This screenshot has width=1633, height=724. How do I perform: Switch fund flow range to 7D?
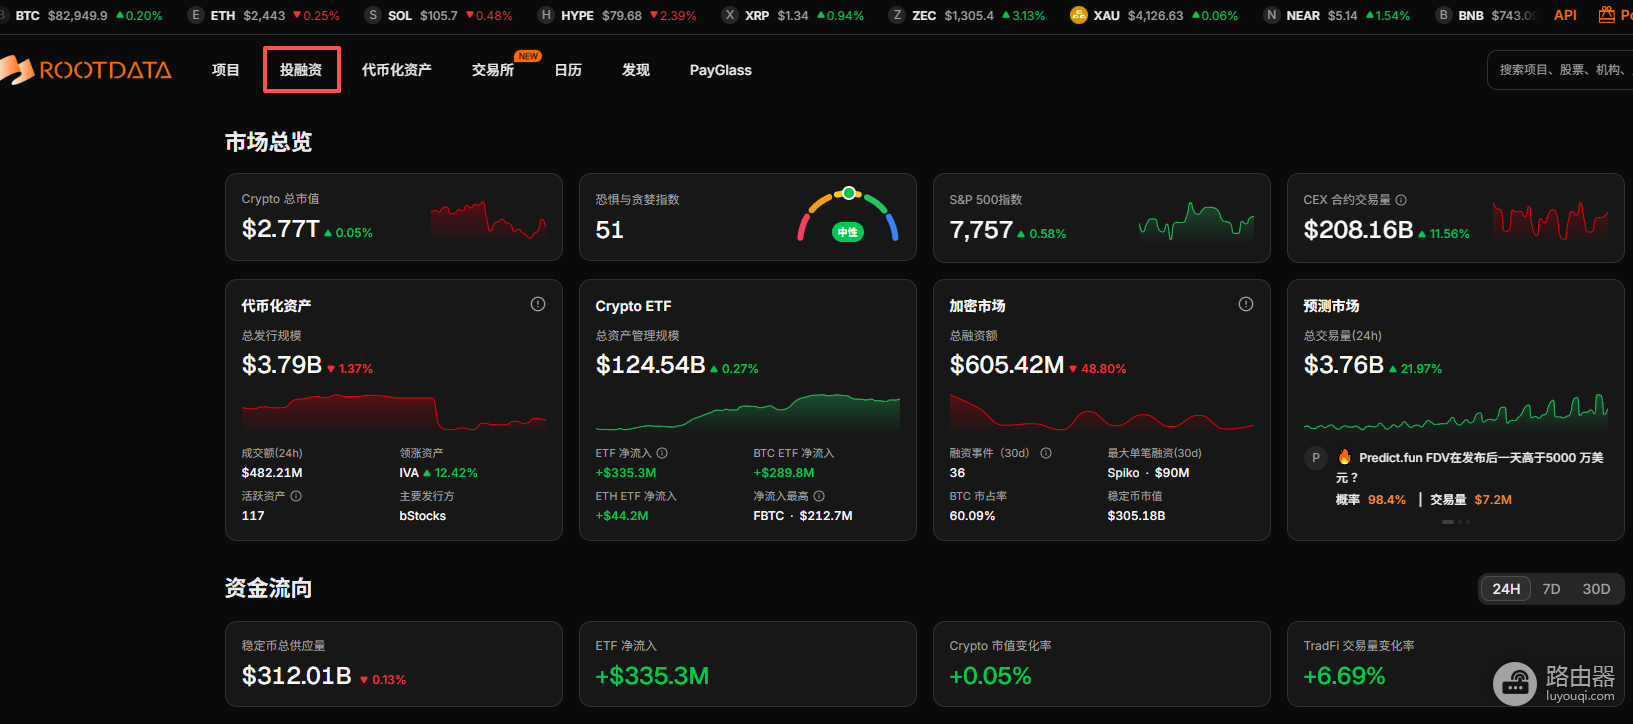click(1551, 589)
